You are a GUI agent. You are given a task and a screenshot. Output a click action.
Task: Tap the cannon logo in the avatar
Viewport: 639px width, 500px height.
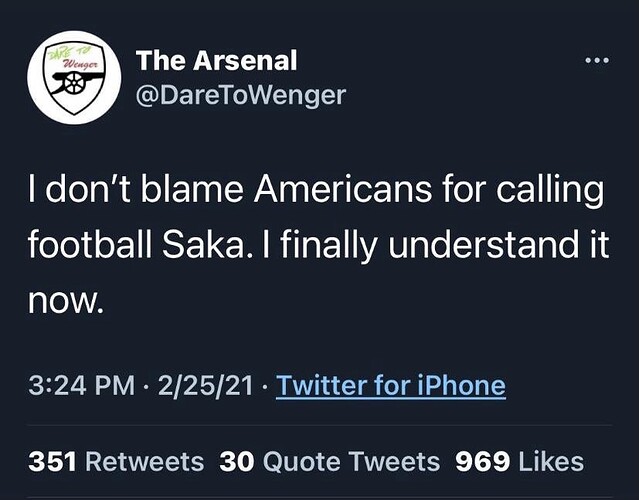click(x=74, y=87)
